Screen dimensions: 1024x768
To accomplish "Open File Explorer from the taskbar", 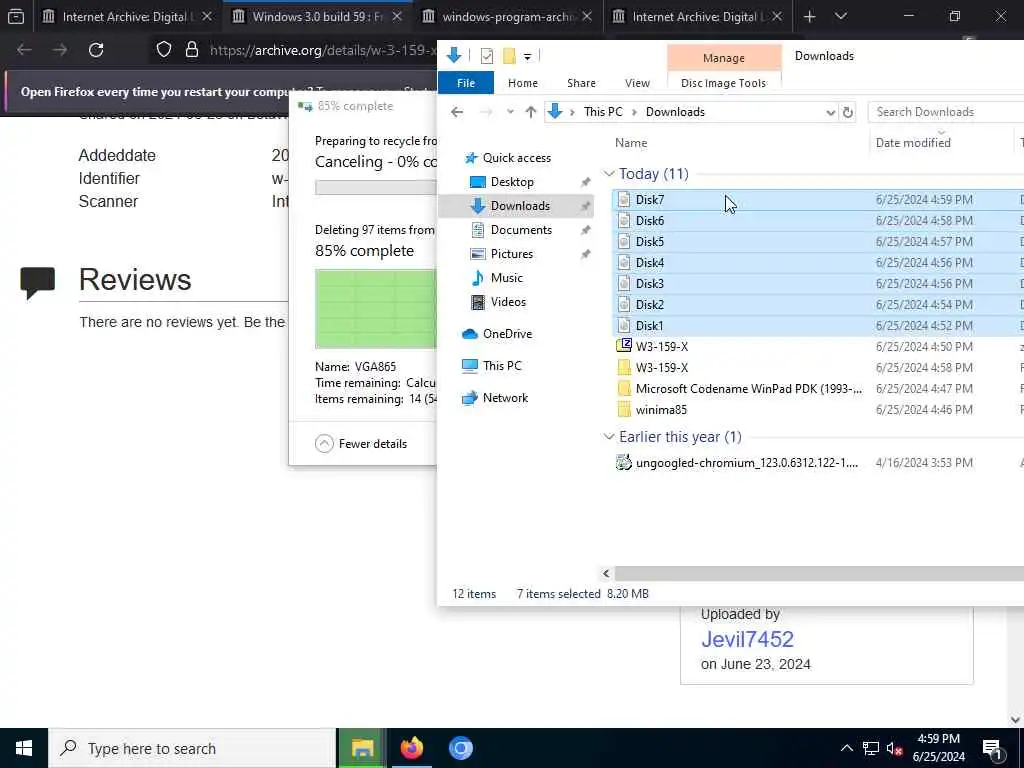I will [x=362, y=748].
